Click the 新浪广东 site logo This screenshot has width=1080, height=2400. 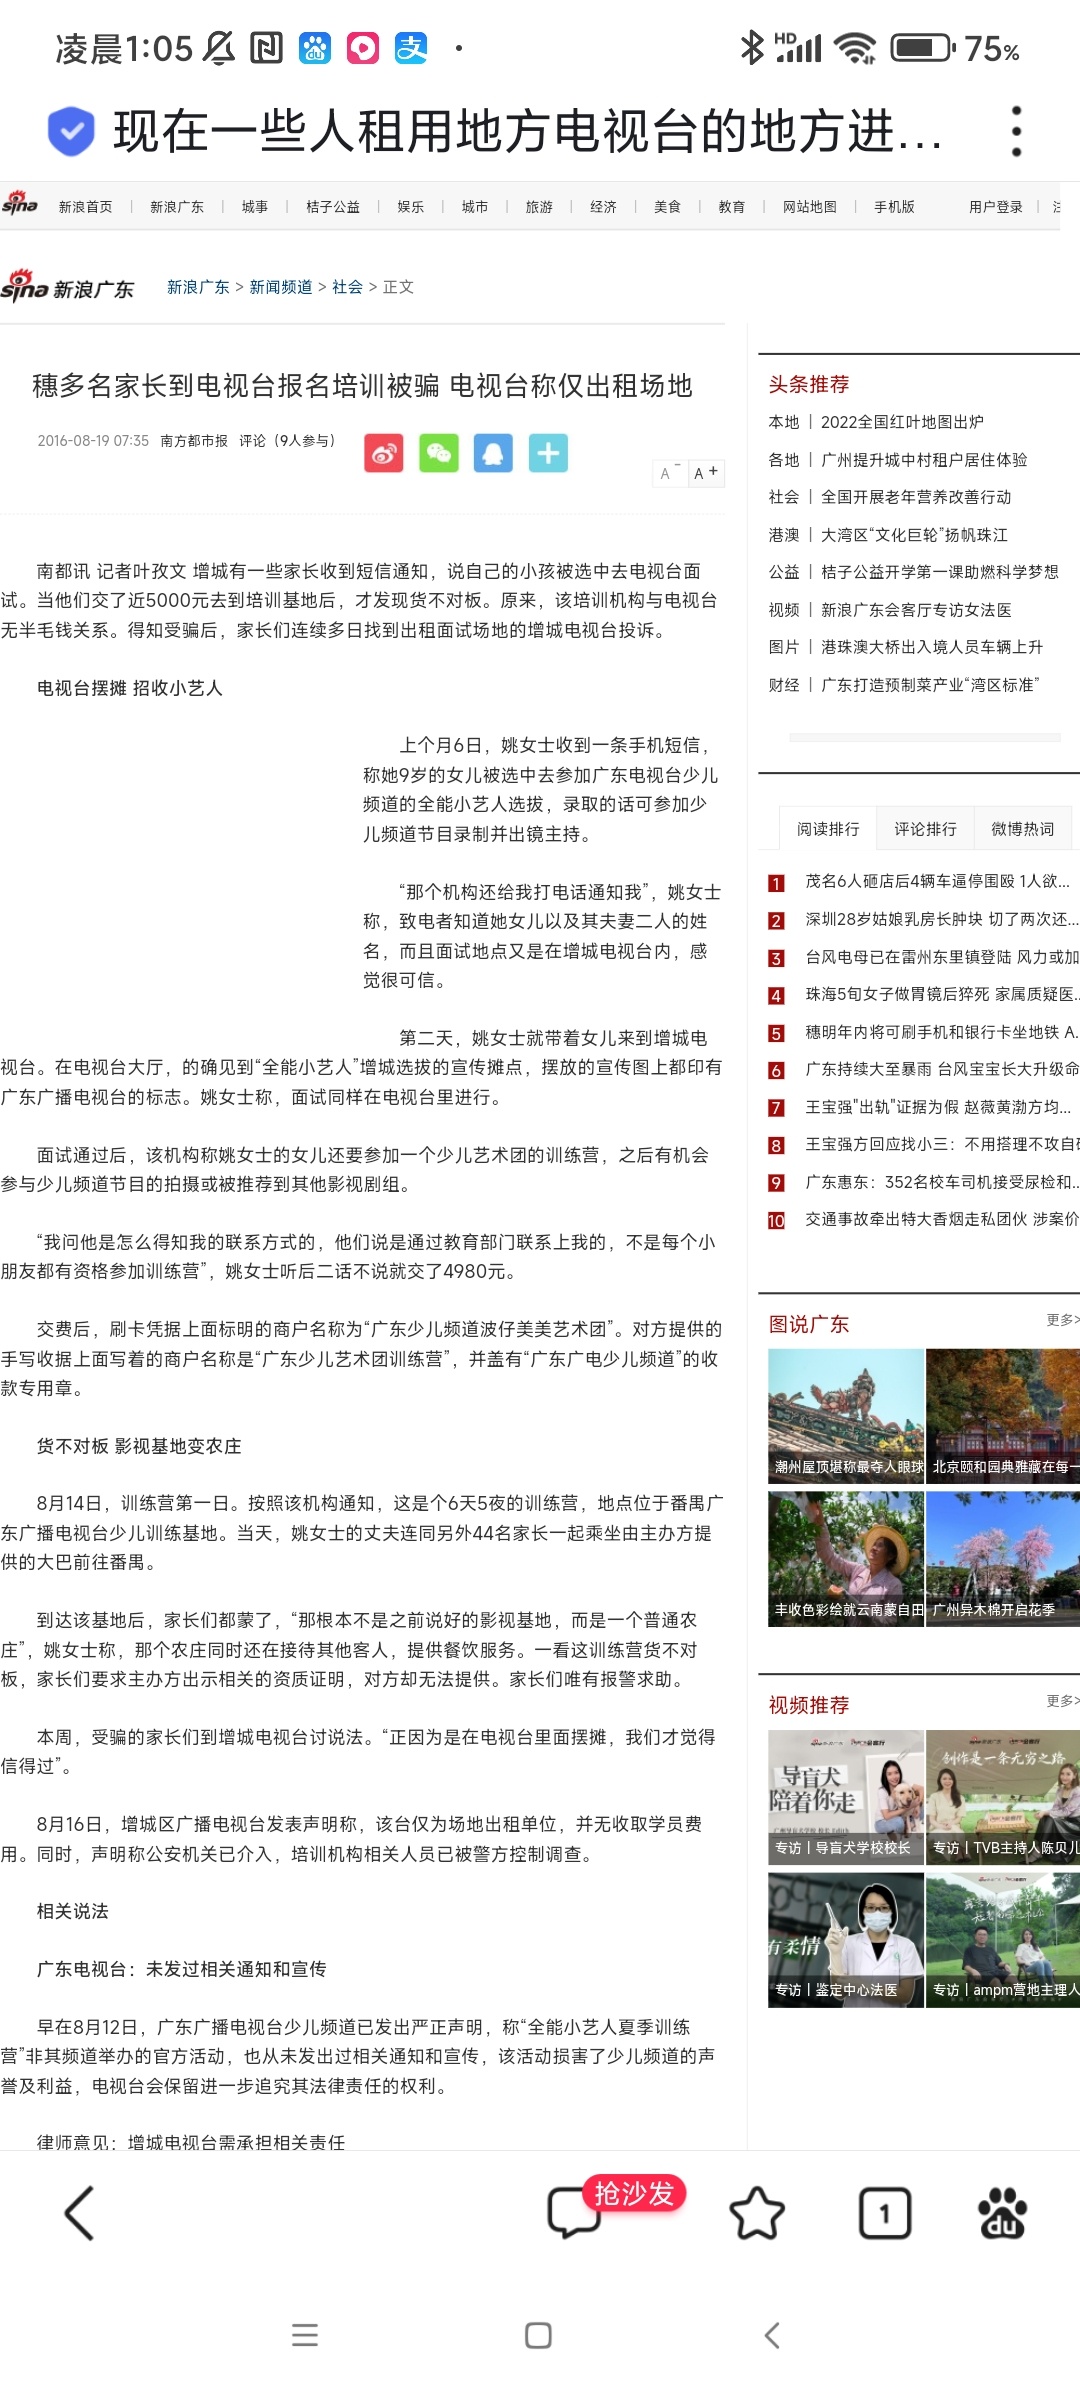(67, 286)
